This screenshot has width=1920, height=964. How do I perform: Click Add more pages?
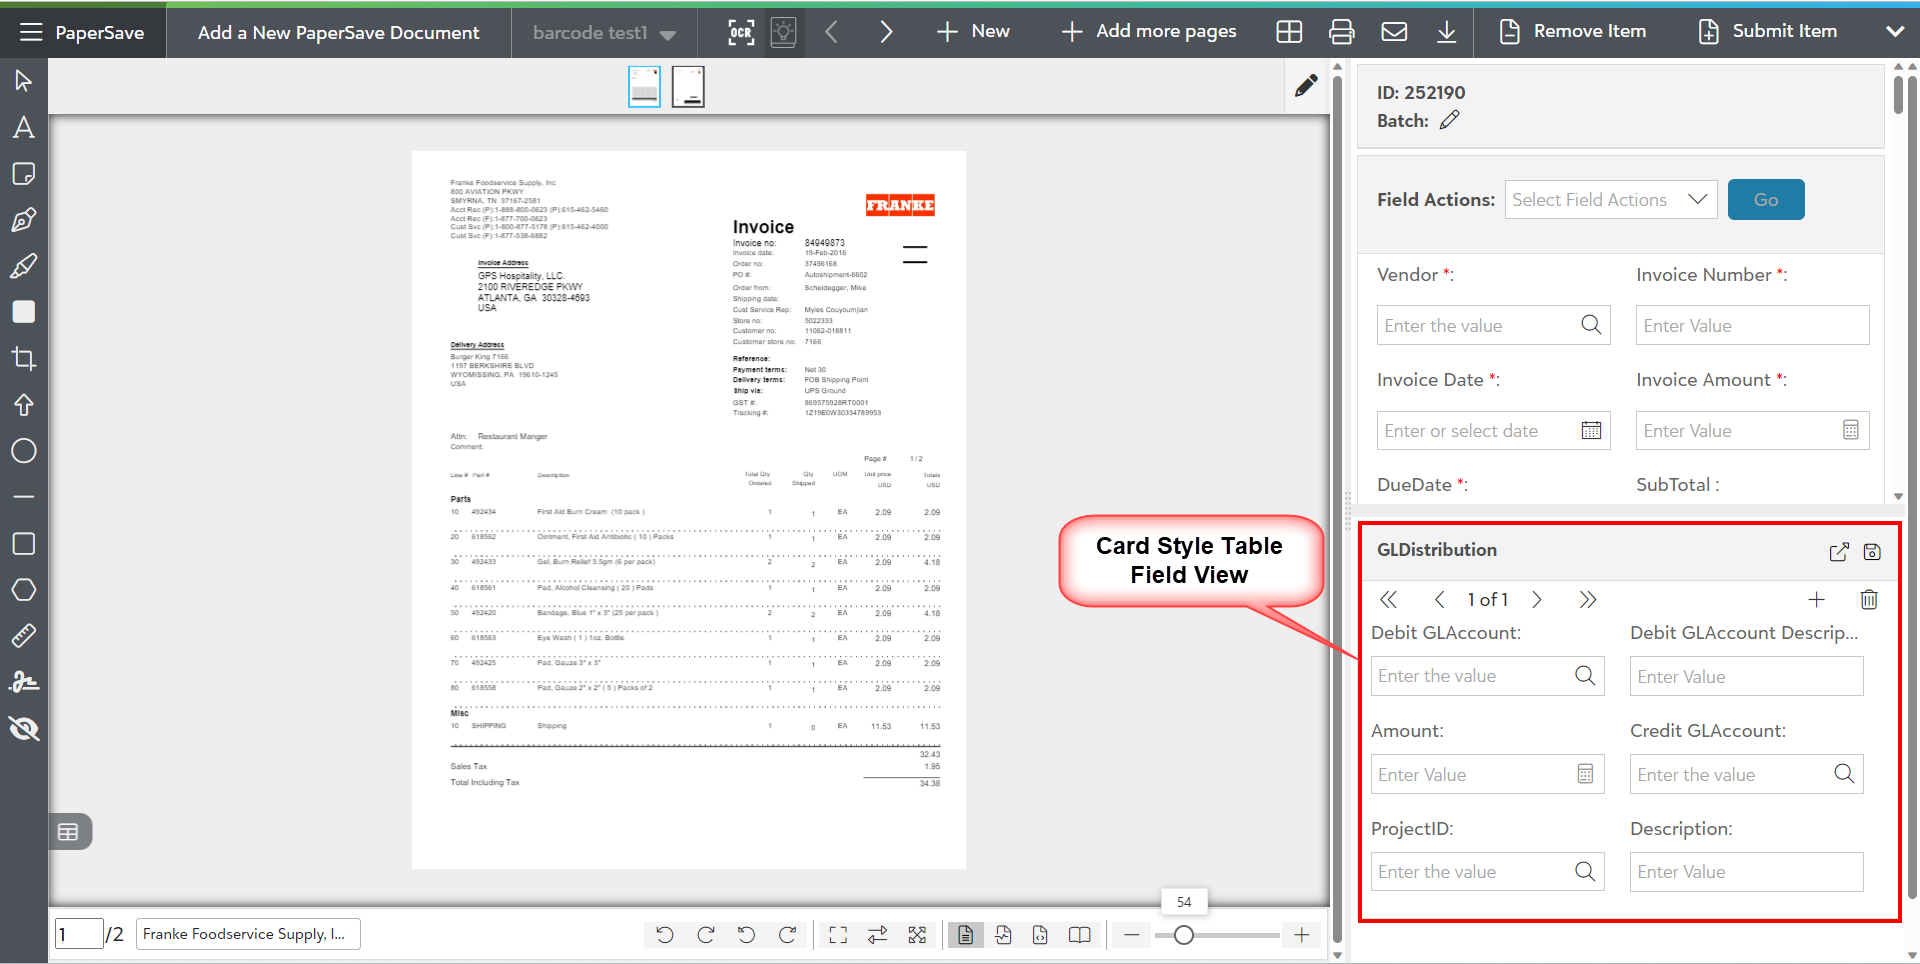[x=1149, y=32]
